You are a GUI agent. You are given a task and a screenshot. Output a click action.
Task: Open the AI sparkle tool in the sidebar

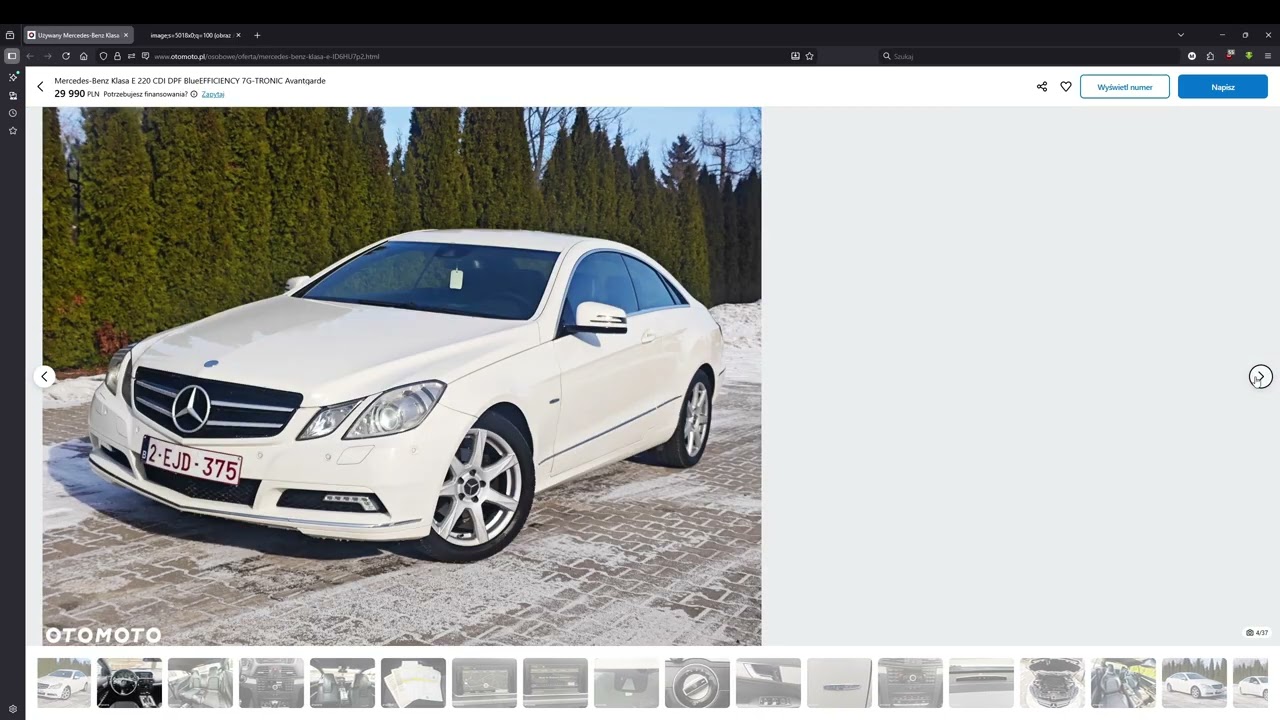click(x=13, y=77)
